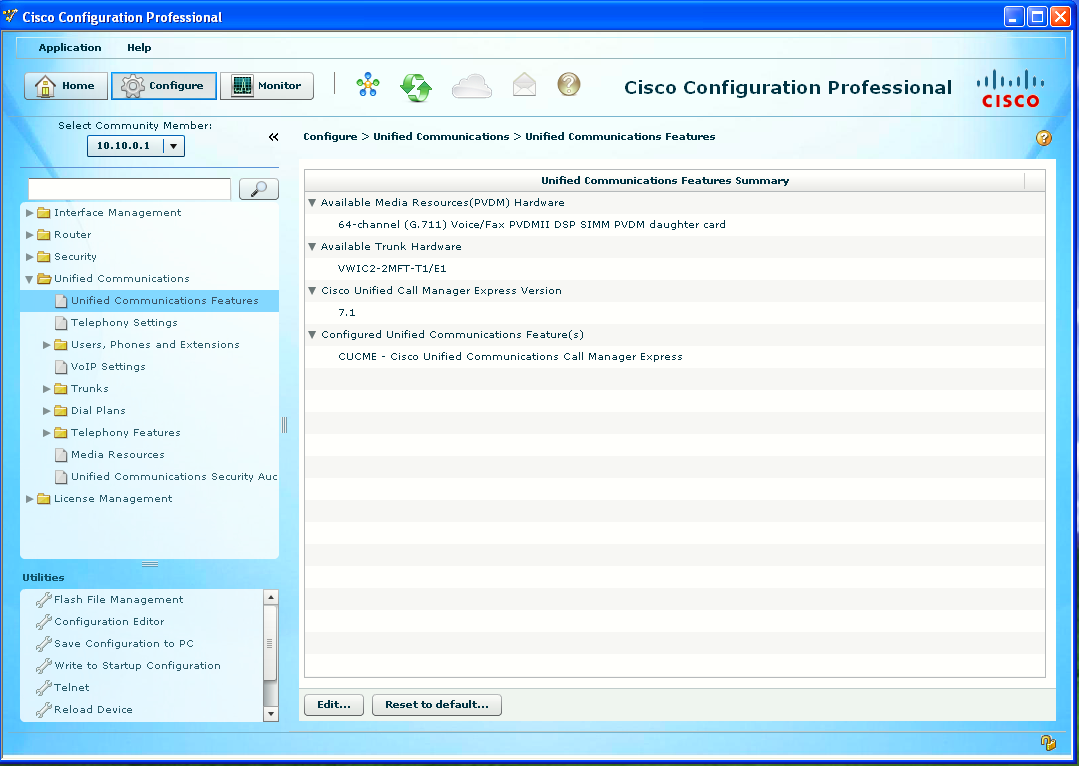Click Utilities scrollbar down arrow
This screenshot has width=1079, height=766.
click(270, 714)
